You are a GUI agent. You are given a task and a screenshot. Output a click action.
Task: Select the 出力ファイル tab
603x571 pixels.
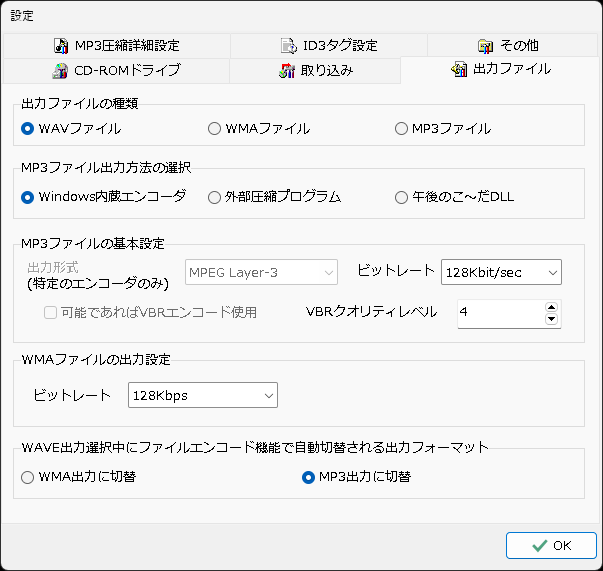(x=500, y=69)
